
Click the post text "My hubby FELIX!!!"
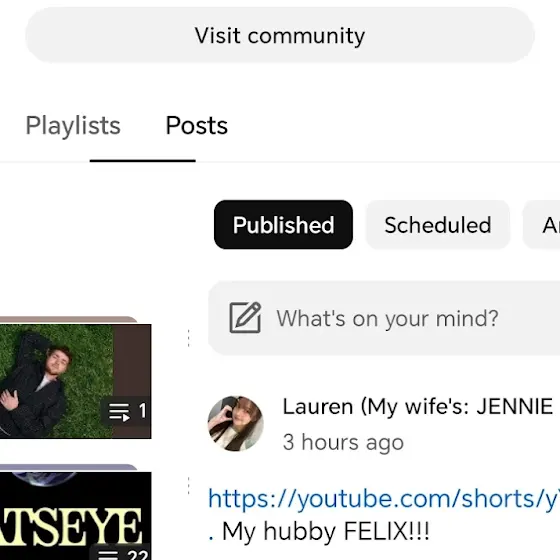click(x=325, y=531)
